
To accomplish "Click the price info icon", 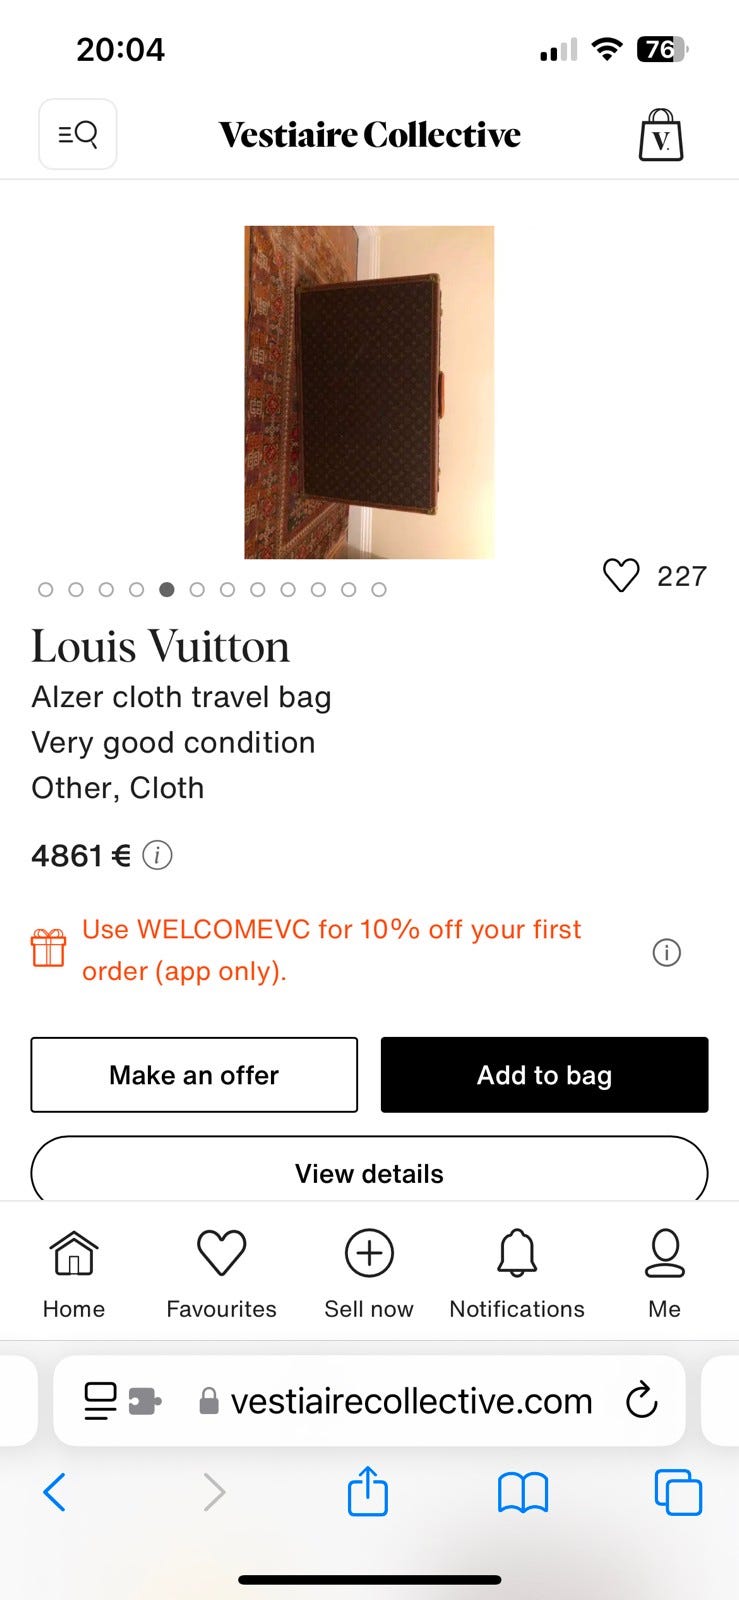I will coord(157,856).
